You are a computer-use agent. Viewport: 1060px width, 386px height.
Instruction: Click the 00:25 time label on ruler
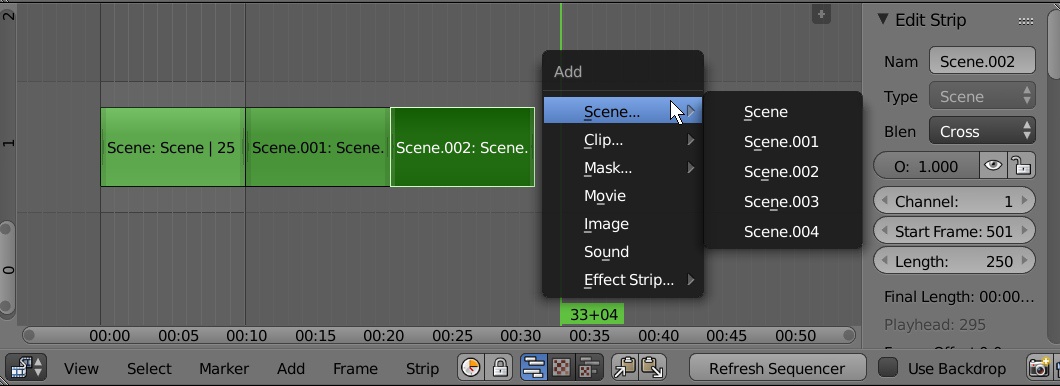click(x=452, y=335)
